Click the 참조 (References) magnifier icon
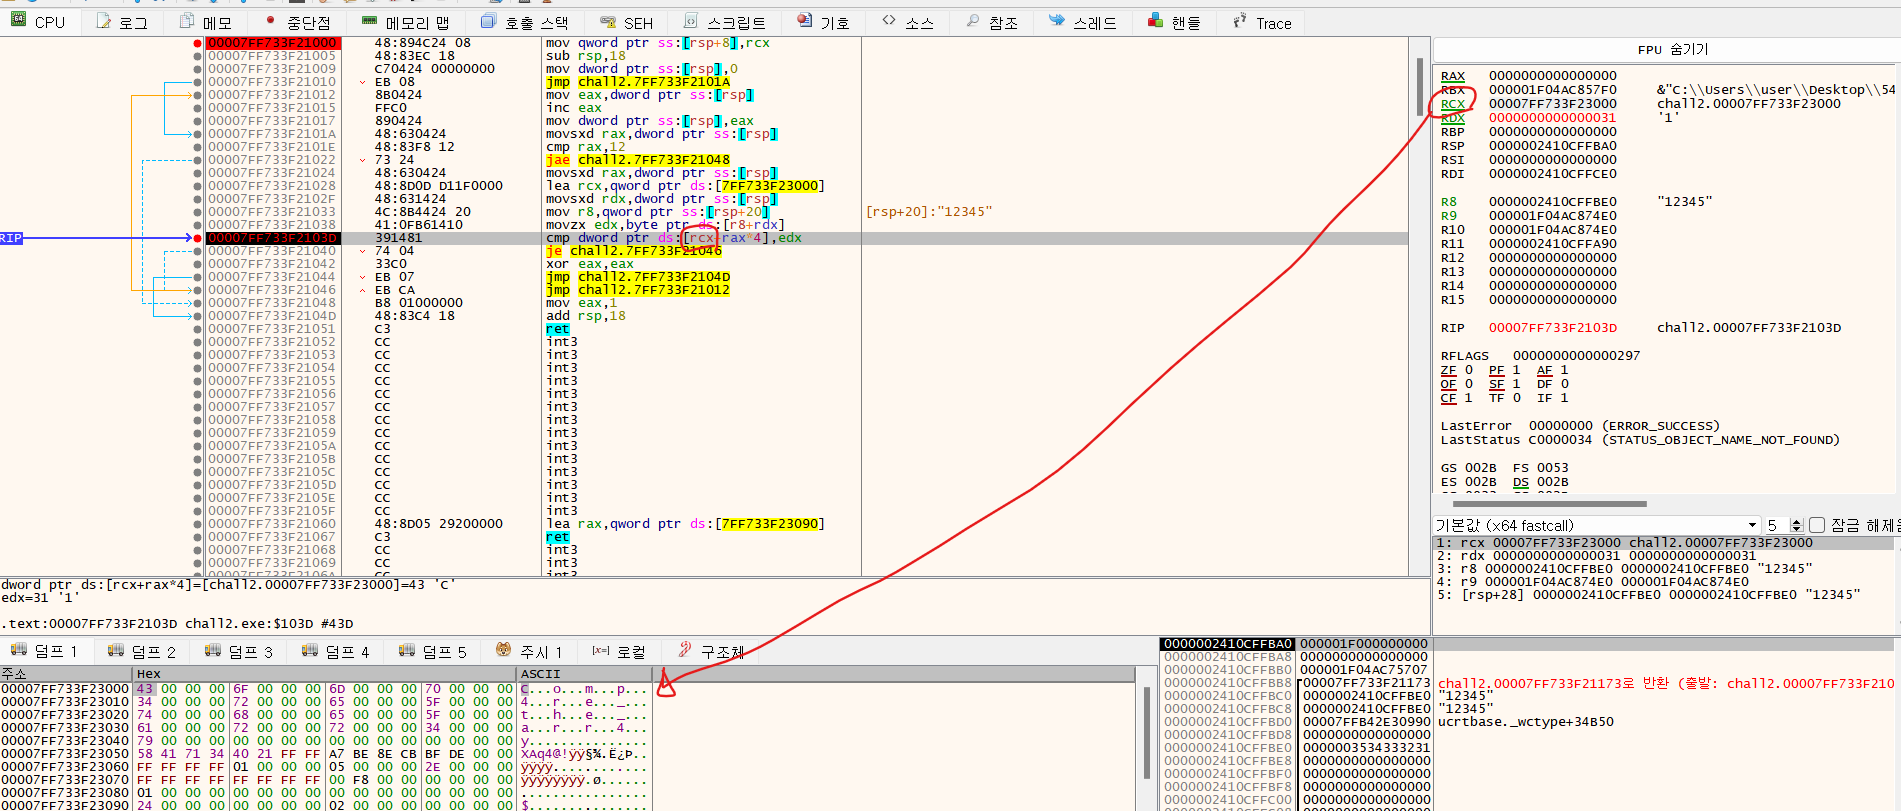The width and height of the screenshot is (1901, 811). (973, 21)
